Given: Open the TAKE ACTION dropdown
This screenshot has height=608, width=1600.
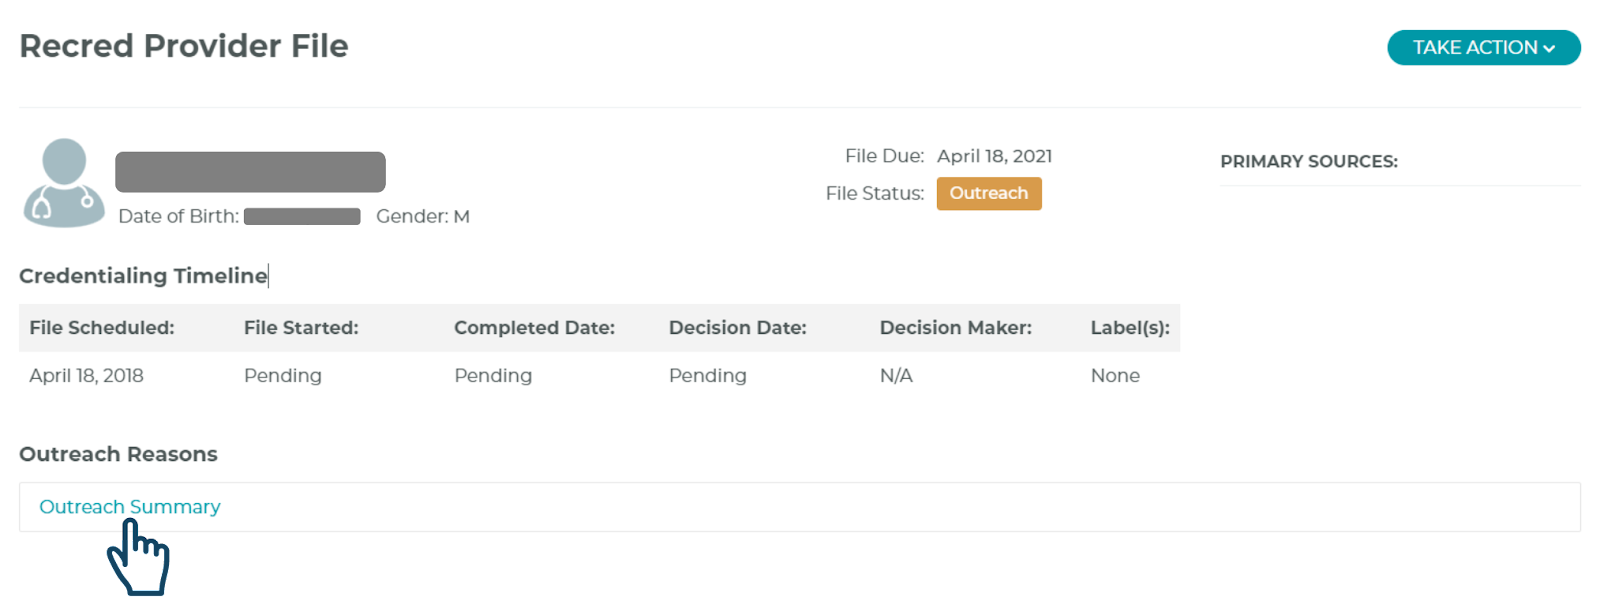Looking at the screenshot, I should click(x=1475, y=47).
